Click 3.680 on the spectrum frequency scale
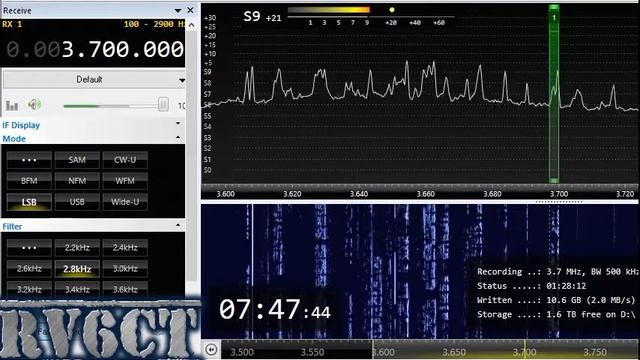The image size is (640, 360). (x=492, y=194)
